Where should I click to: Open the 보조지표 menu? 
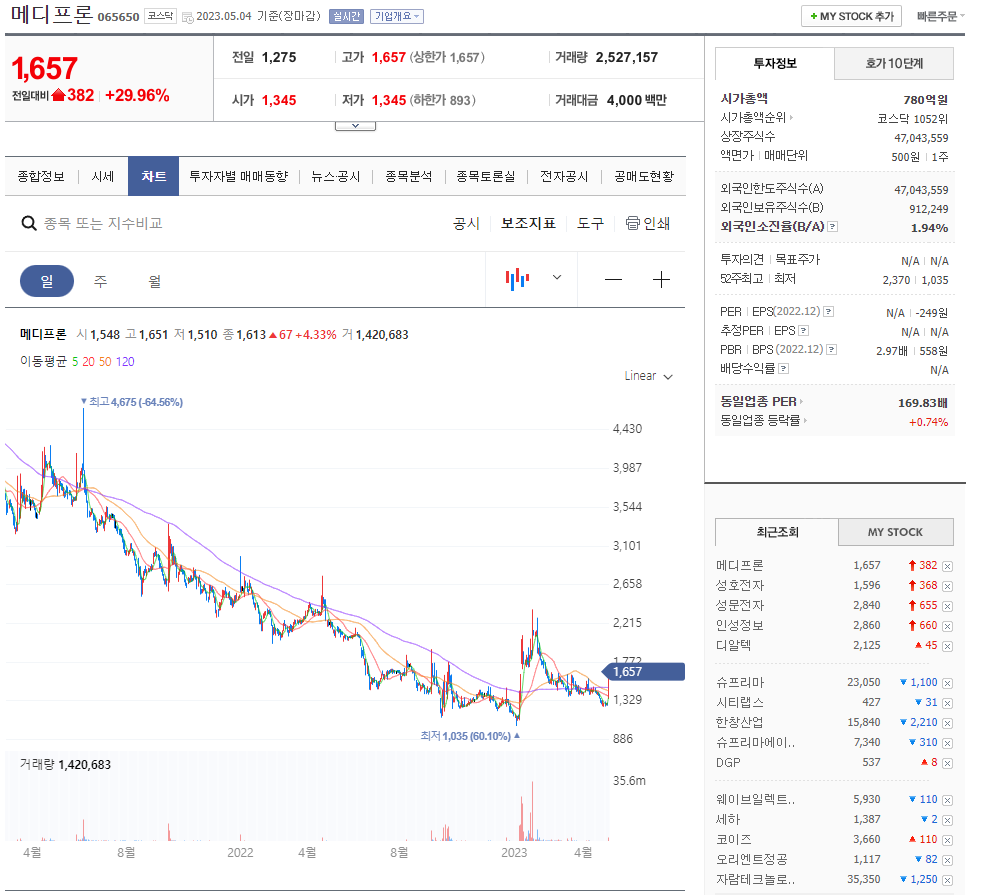pyautogui.click(x=528, y=224)
